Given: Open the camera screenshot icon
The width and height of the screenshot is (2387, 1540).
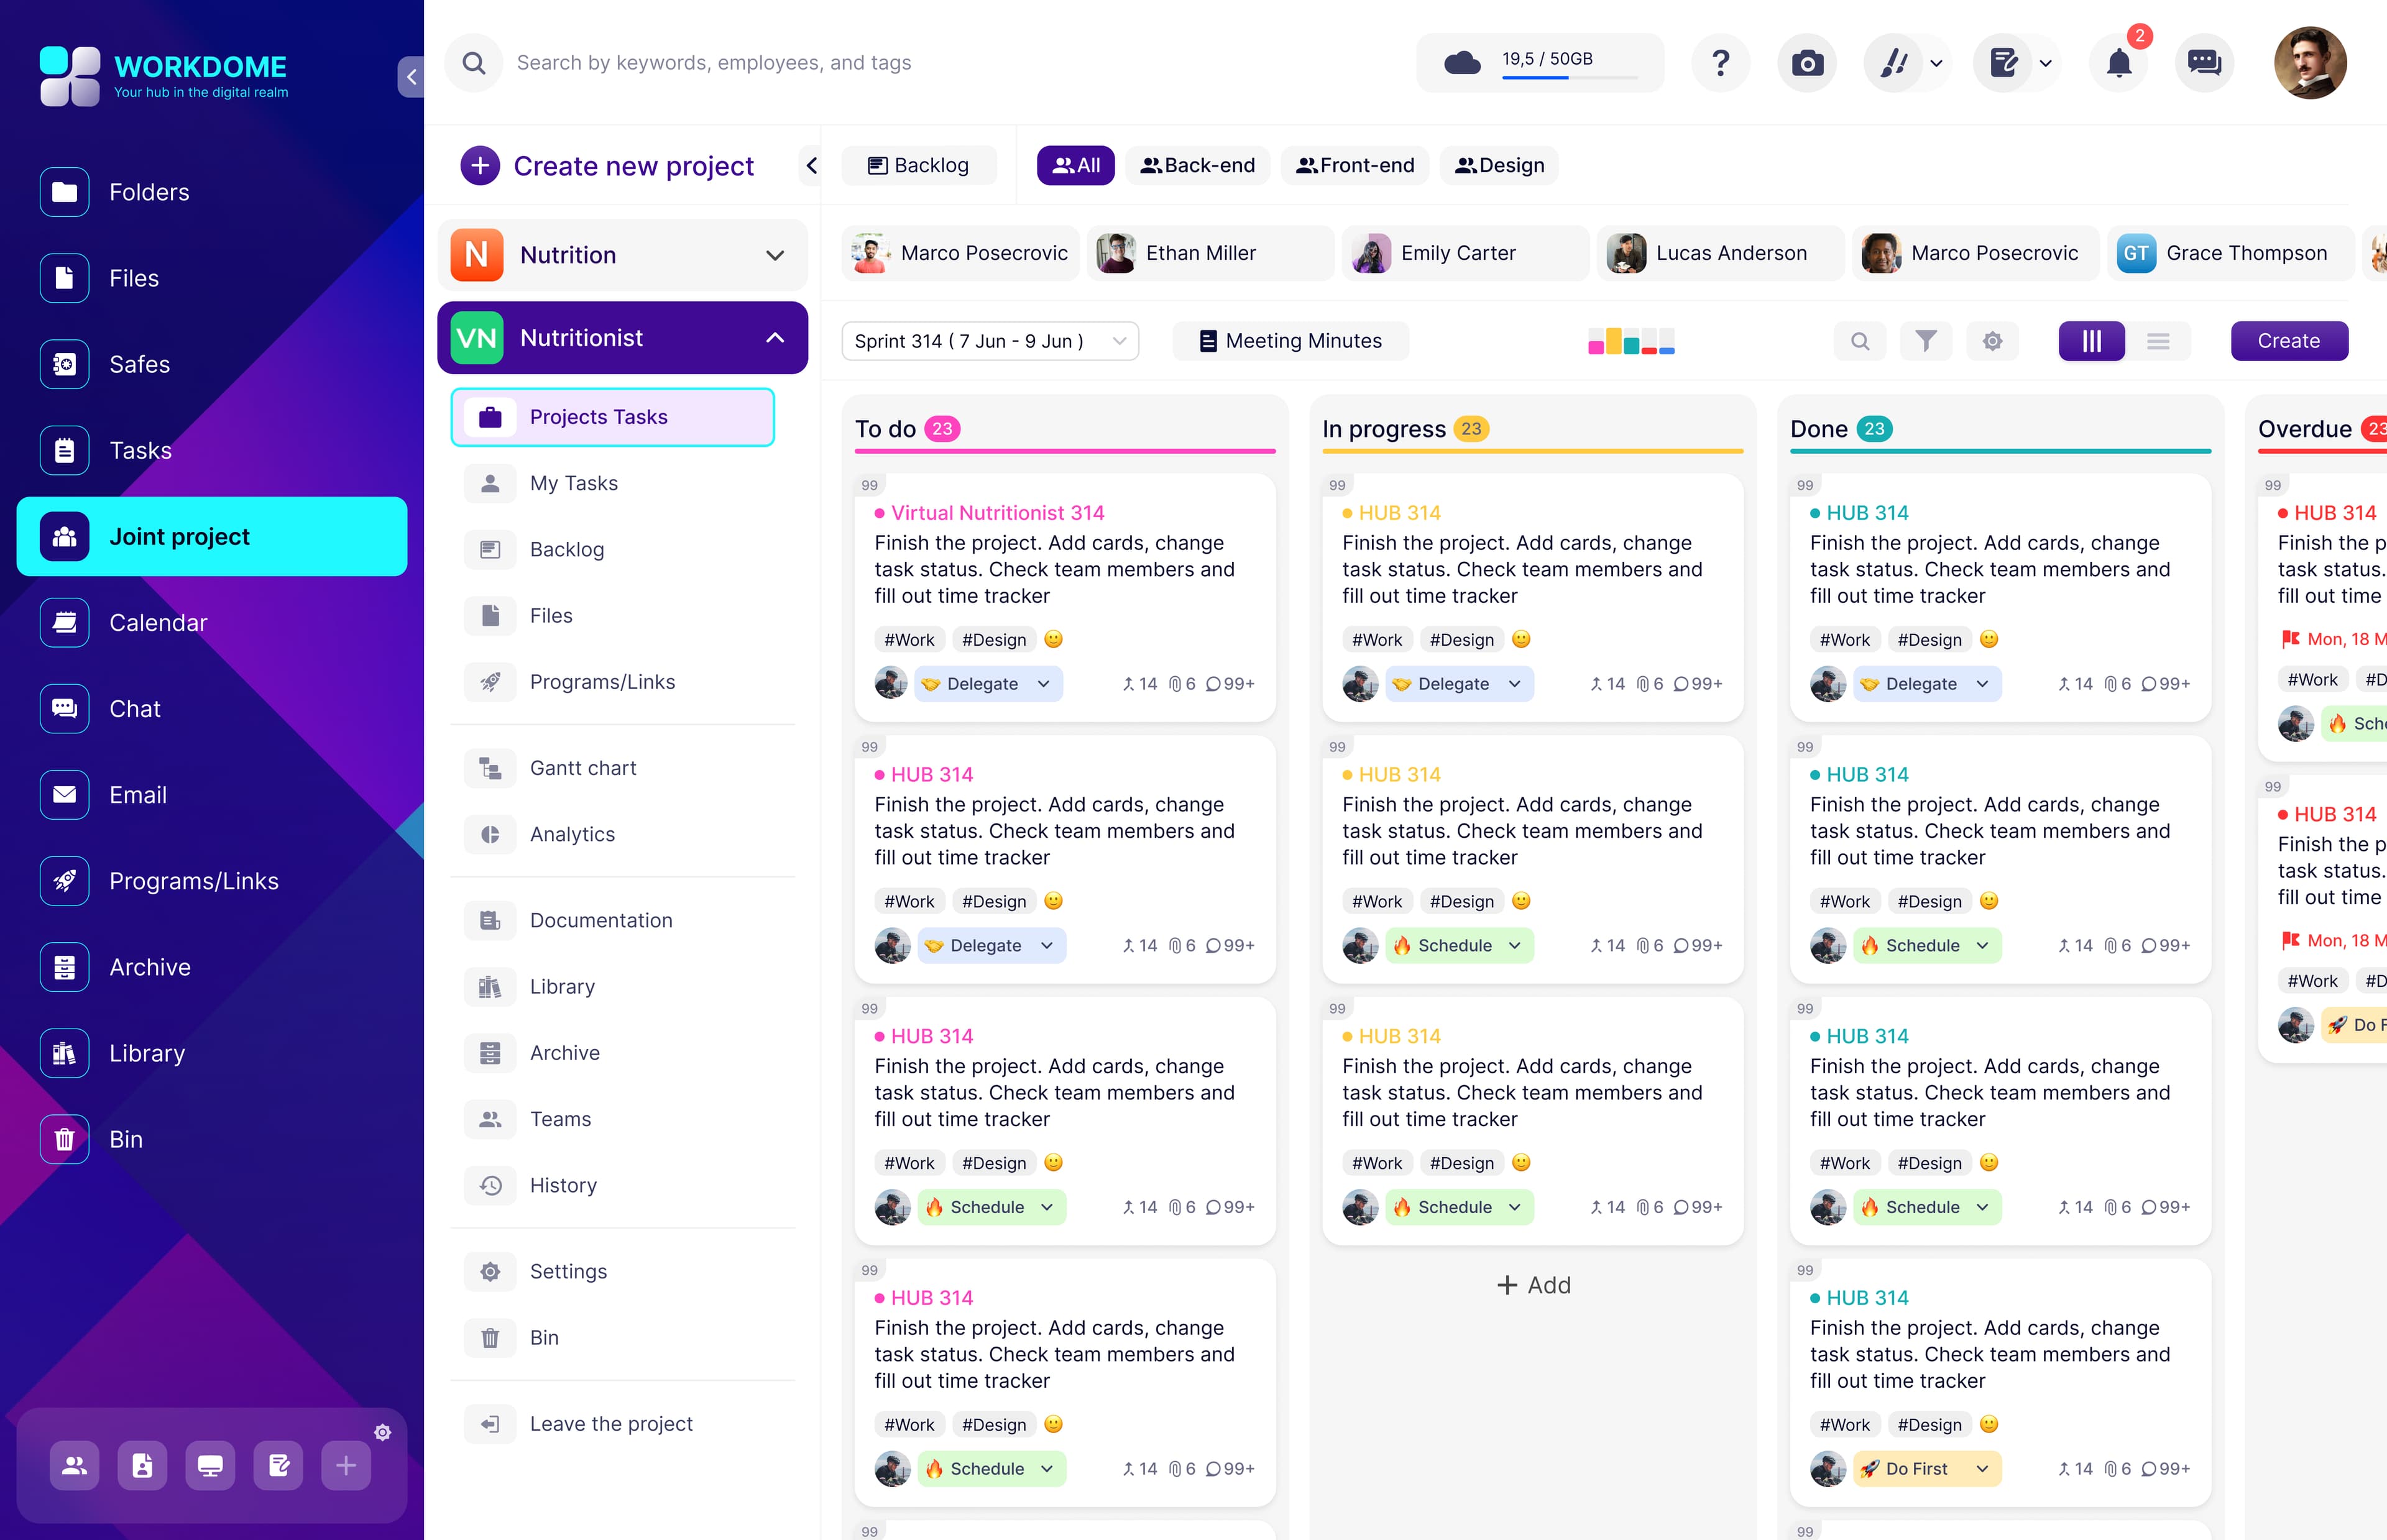Looking at the screenshot, I should 1806,64.
